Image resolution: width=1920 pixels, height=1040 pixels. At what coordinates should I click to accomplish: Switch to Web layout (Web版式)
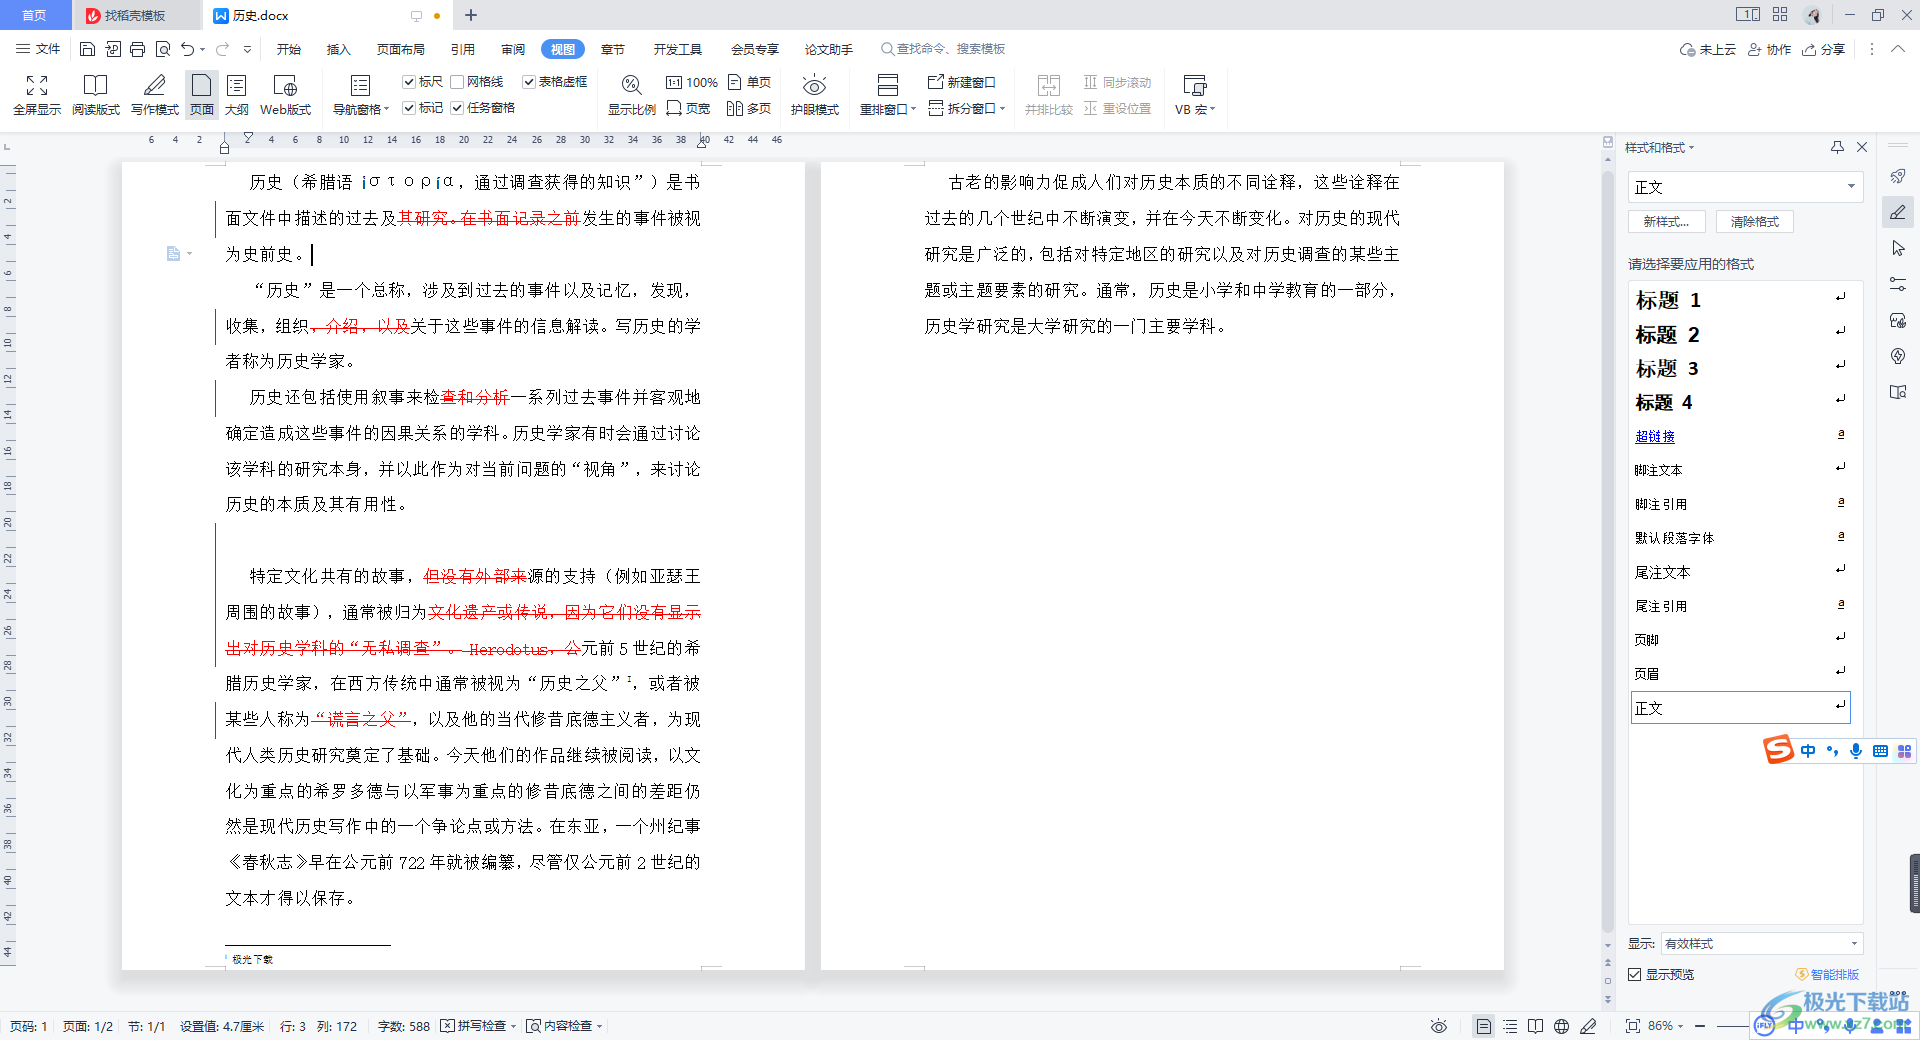285,95
